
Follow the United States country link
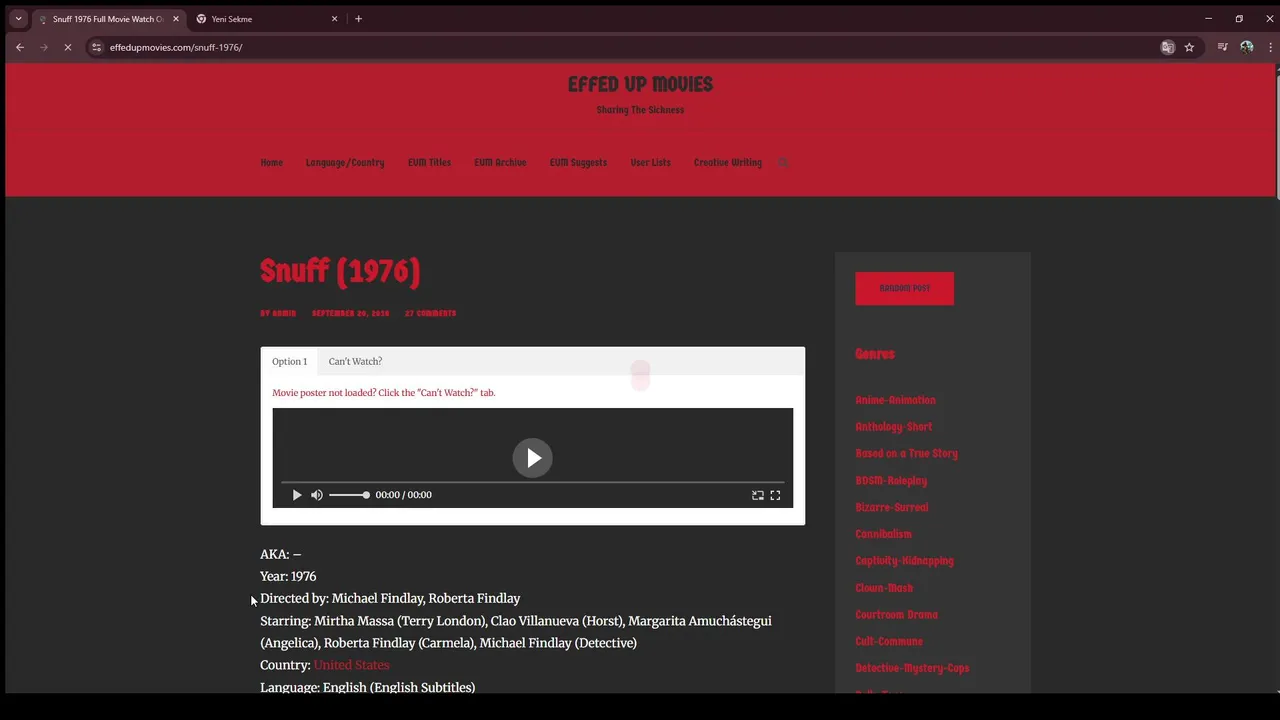click(351, 665)
